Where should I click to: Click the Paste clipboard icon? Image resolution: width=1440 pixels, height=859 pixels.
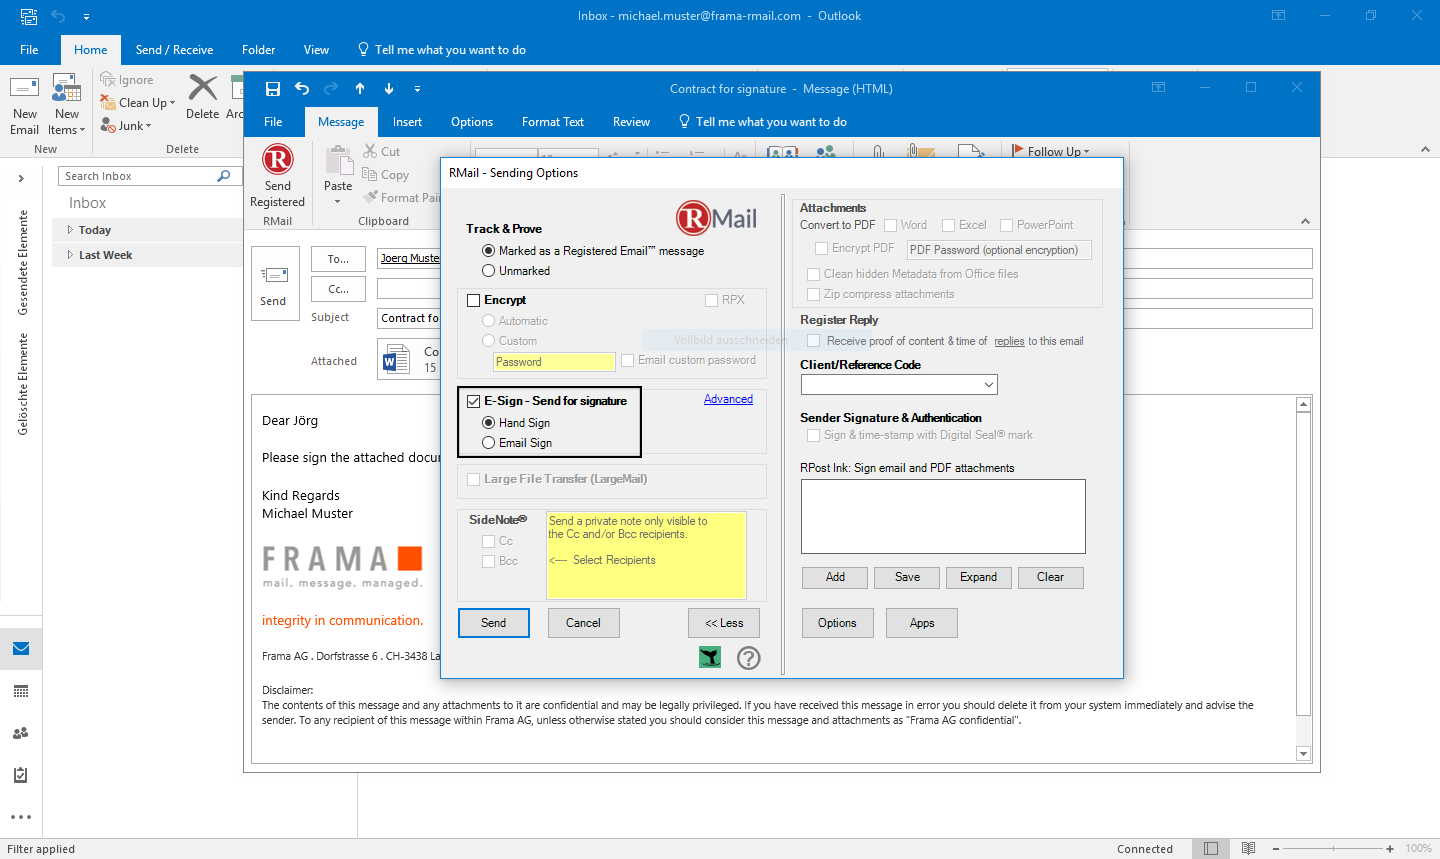coord(339,160)
